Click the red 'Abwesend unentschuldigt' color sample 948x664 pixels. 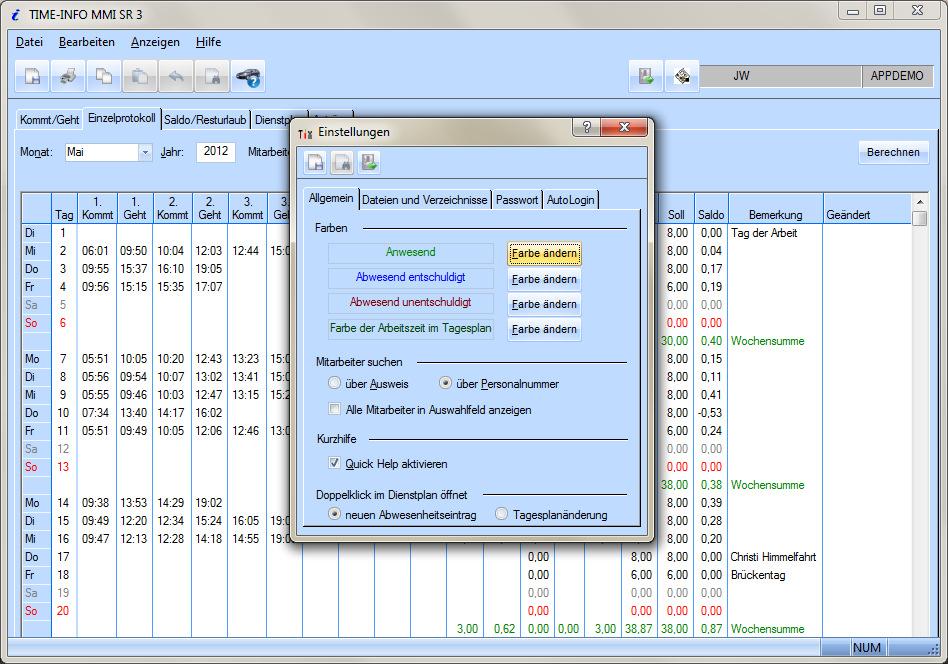[411, 302]
